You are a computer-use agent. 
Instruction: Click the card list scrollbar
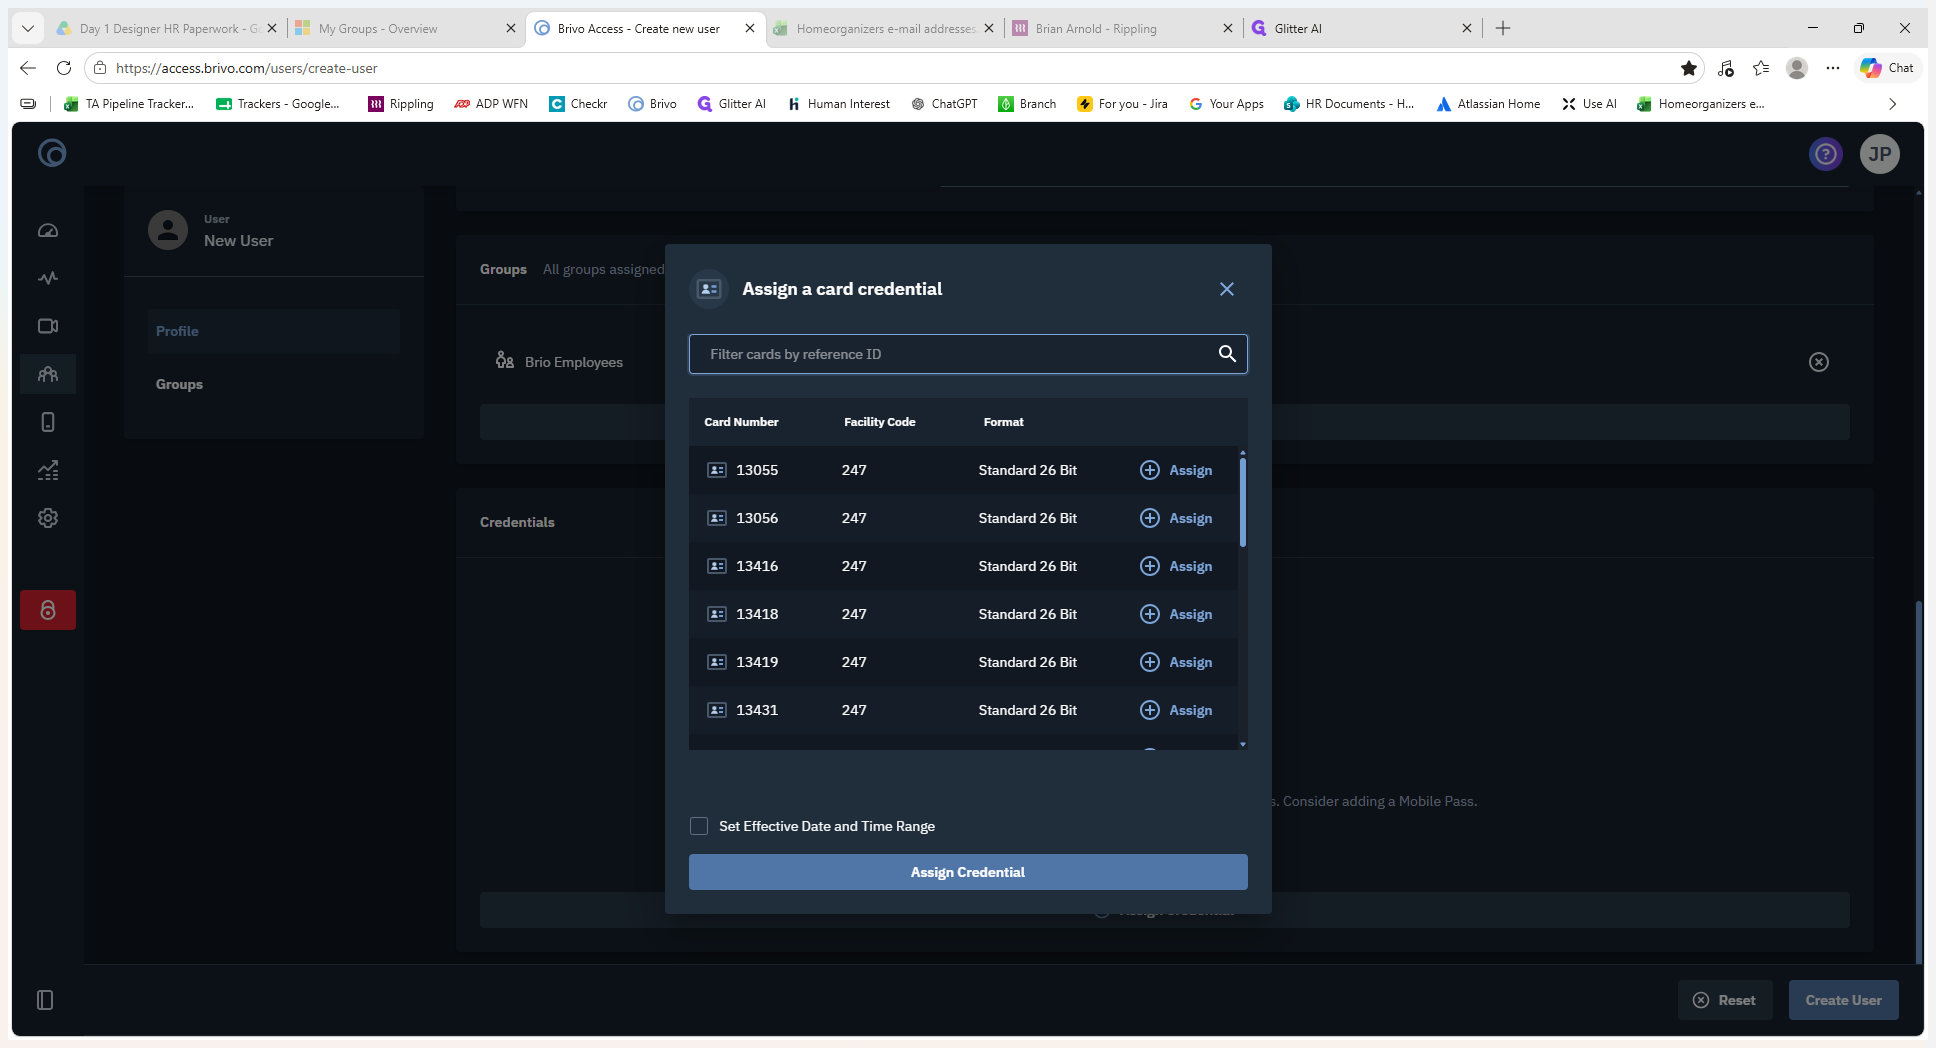coord(1243,500)
